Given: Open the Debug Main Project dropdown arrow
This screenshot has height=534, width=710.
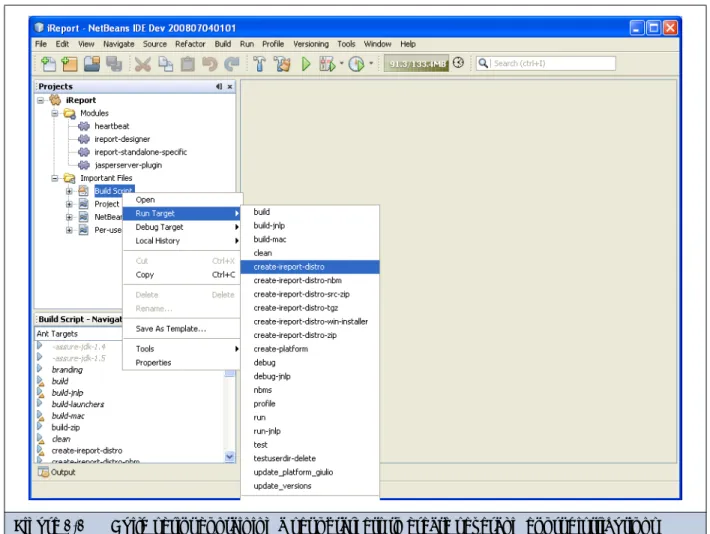Looking at the screenshot, I should coord(341,63).
